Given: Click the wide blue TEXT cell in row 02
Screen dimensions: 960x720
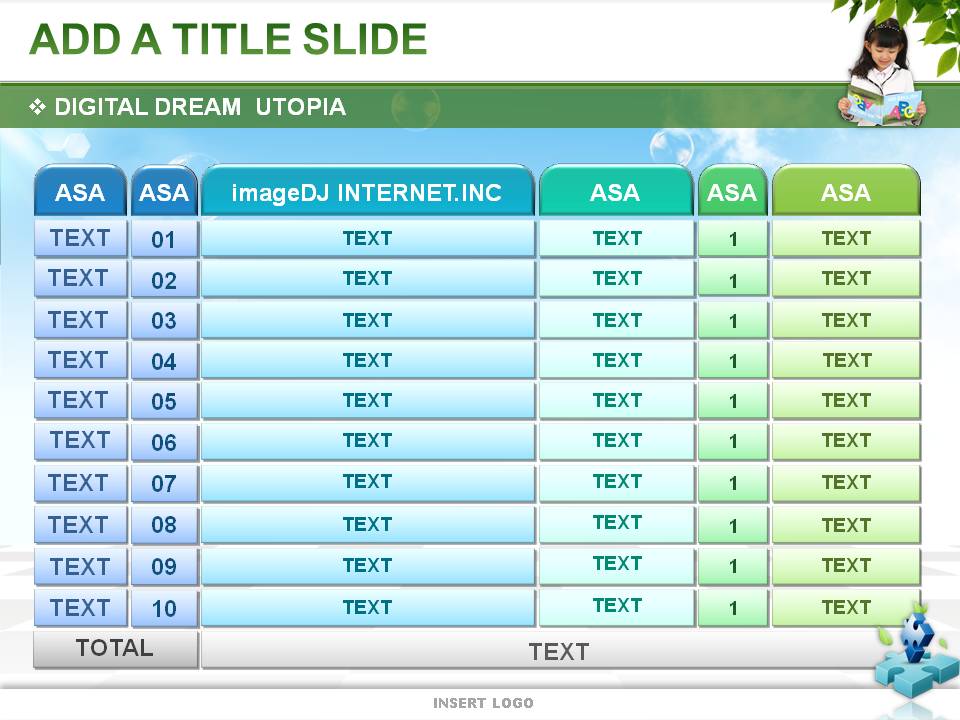Looking at the screenshot, I should [367, 279].
